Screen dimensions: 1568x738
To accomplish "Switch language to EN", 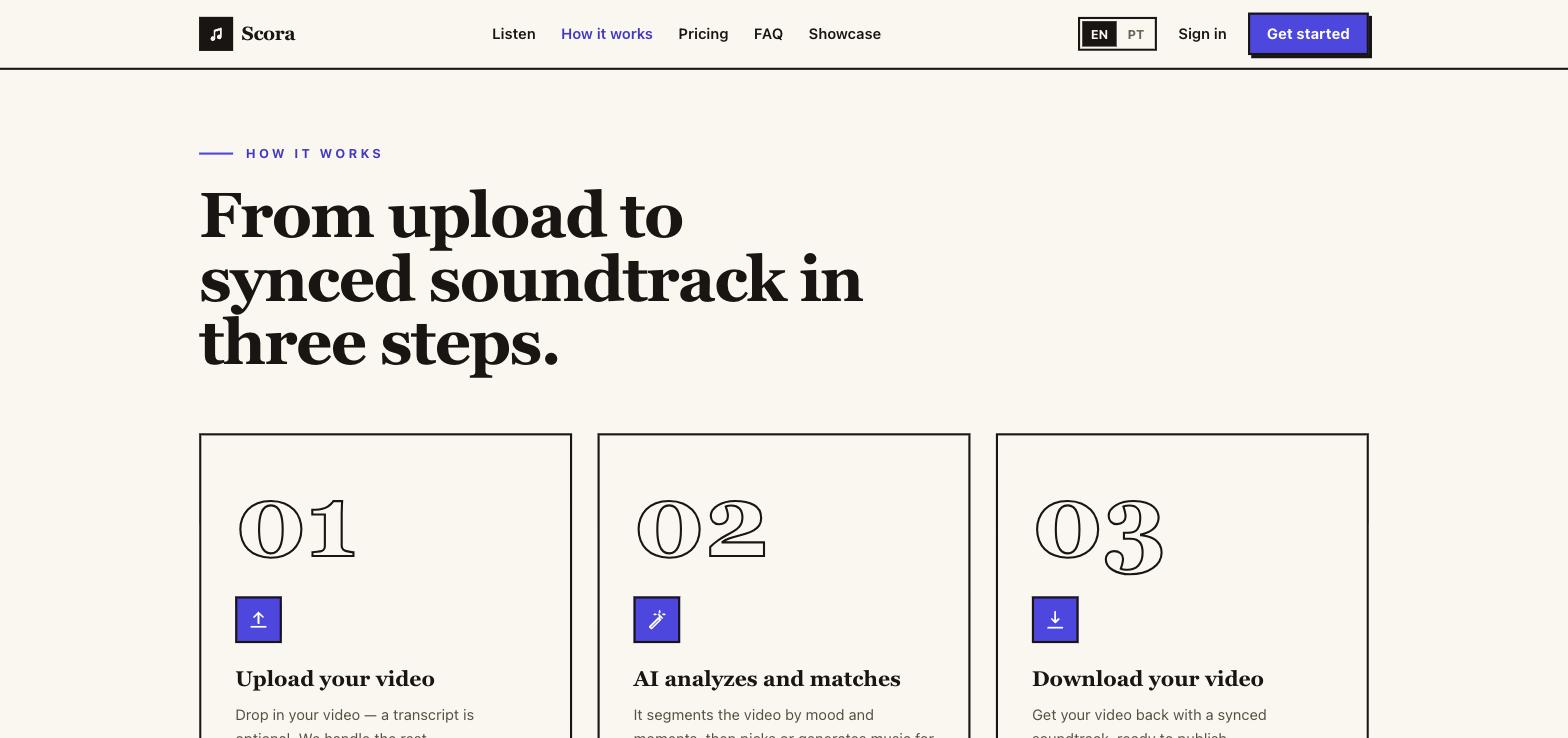I will (1099, 34).
